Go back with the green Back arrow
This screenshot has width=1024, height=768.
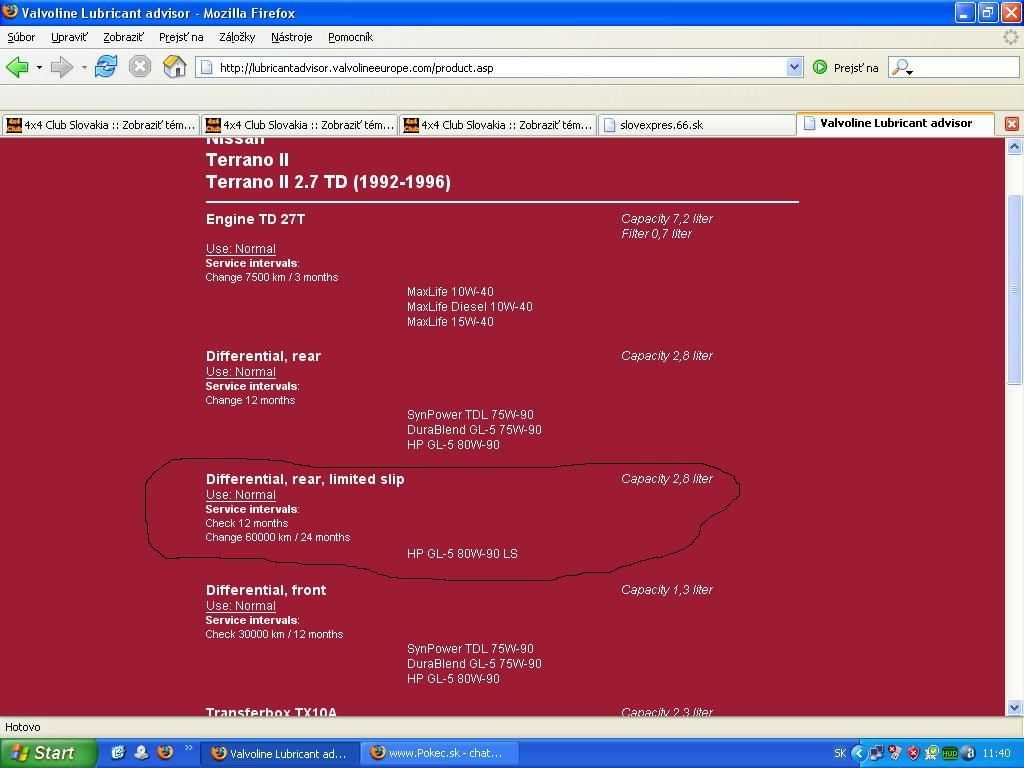click(17, 67)
